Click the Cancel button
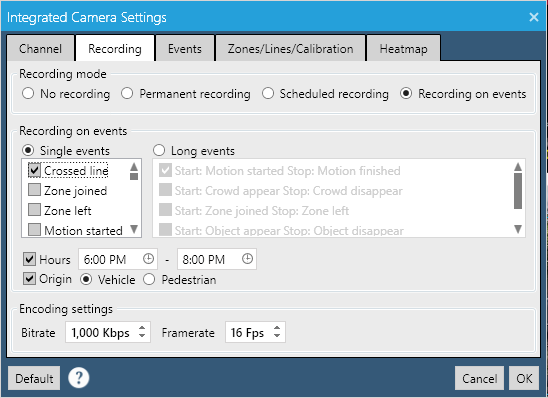The width and height of the screenshot is (548, 398). pyautogui.click(x=479, y=378)
